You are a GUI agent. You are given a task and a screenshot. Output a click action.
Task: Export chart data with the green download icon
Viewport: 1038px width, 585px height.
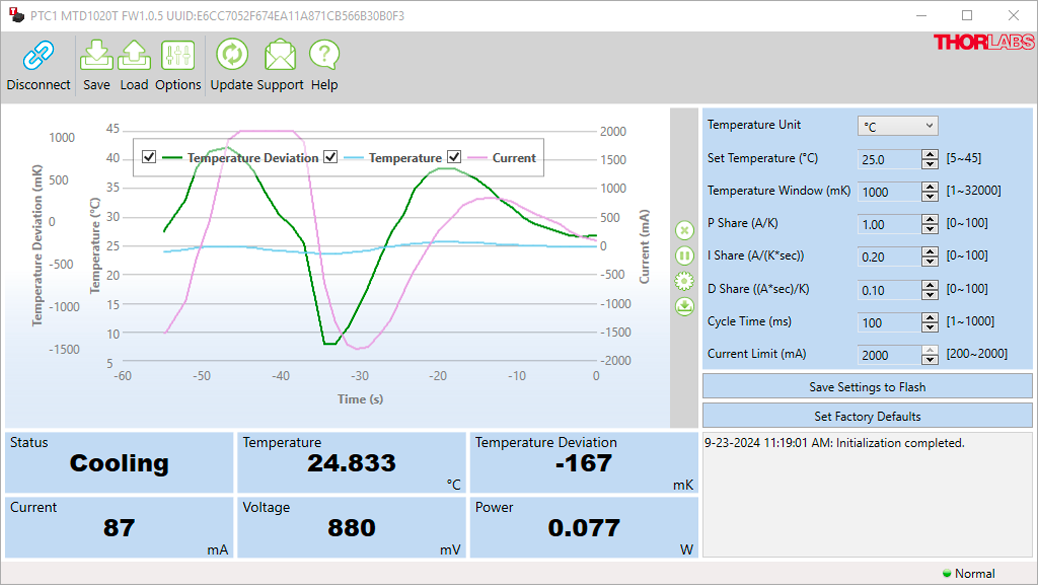684,306
